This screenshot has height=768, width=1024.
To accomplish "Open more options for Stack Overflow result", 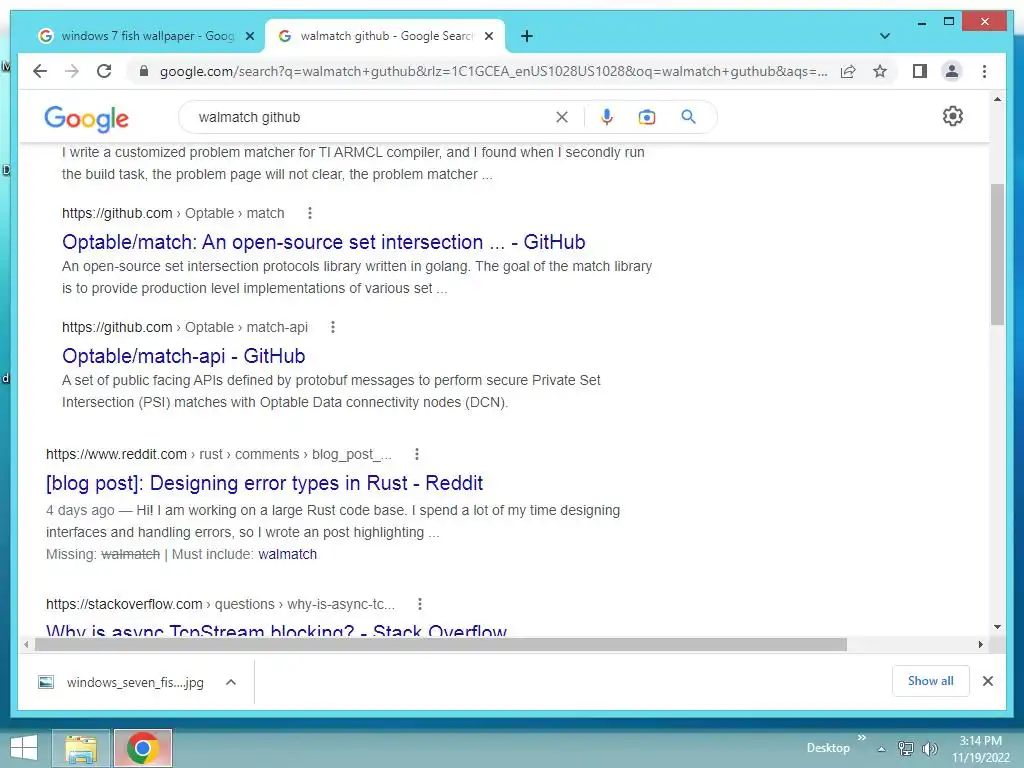I will pos(420,604).
